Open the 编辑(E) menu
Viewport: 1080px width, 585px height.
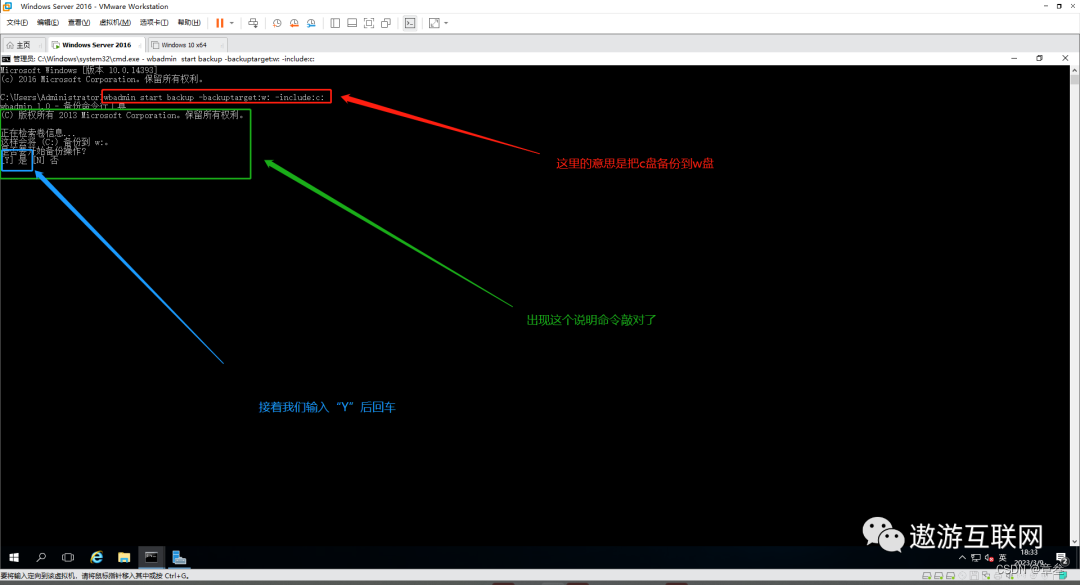coord(48,23)
